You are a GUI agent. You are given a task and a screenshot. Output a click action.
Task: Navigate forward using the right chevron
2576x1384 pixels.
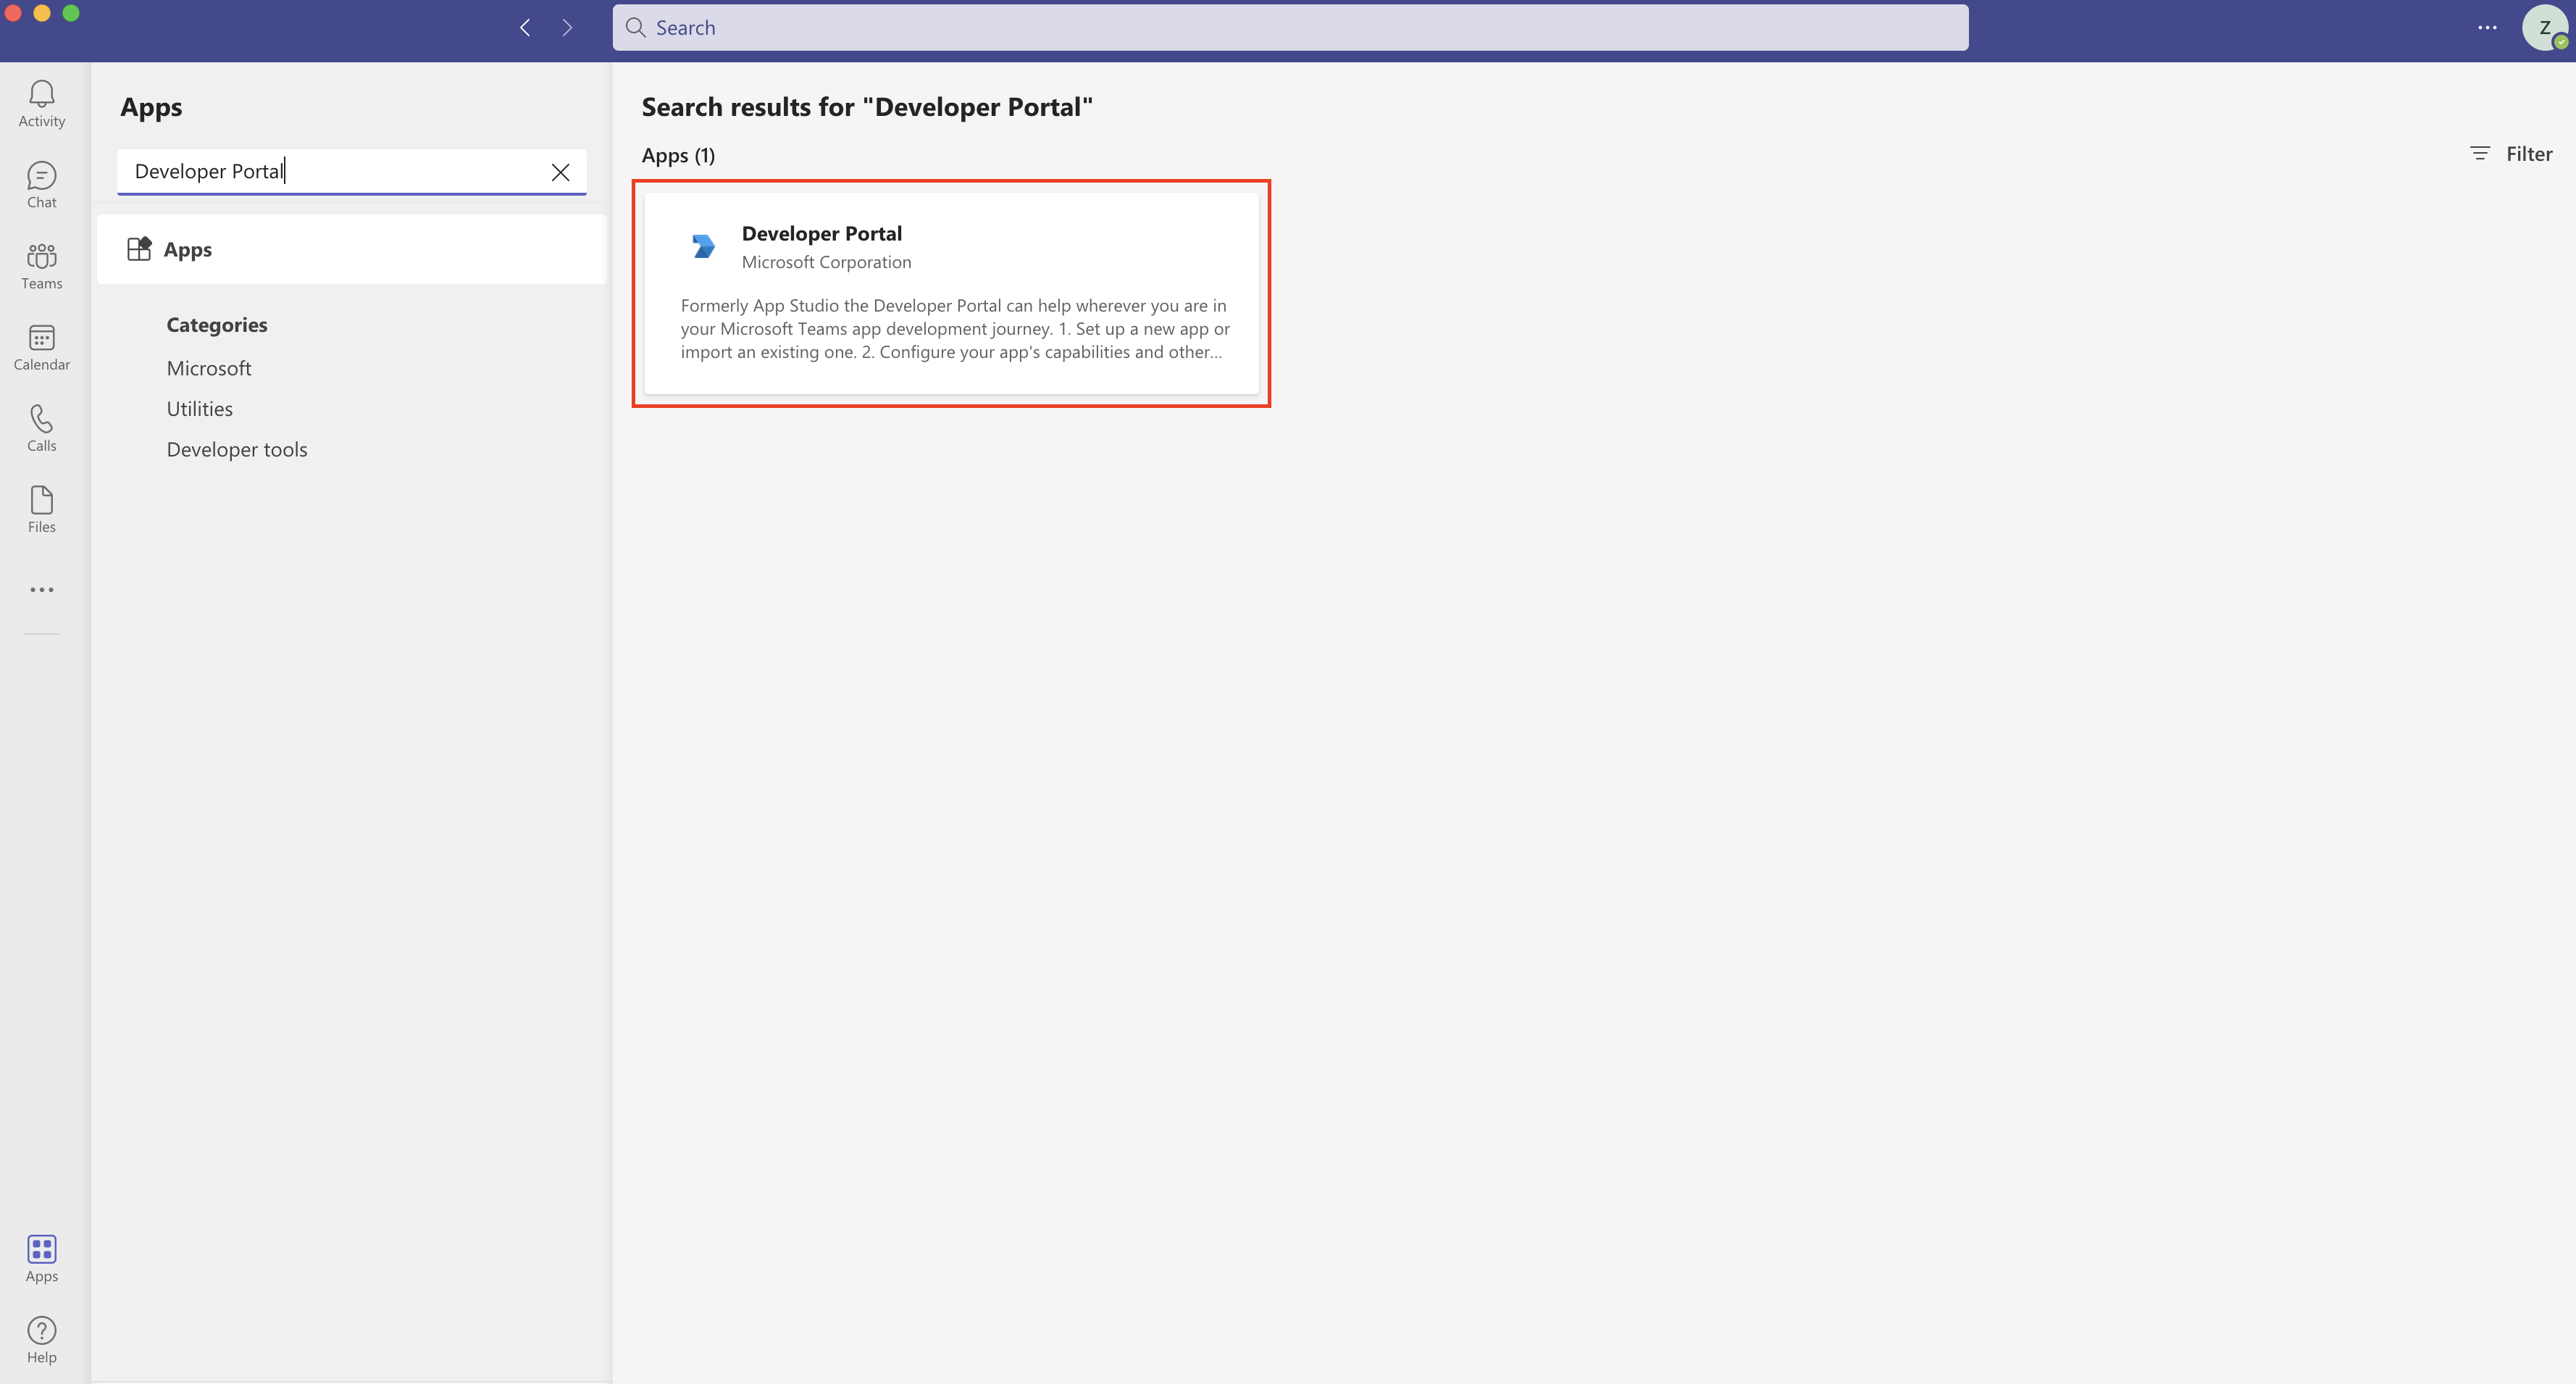567,27
